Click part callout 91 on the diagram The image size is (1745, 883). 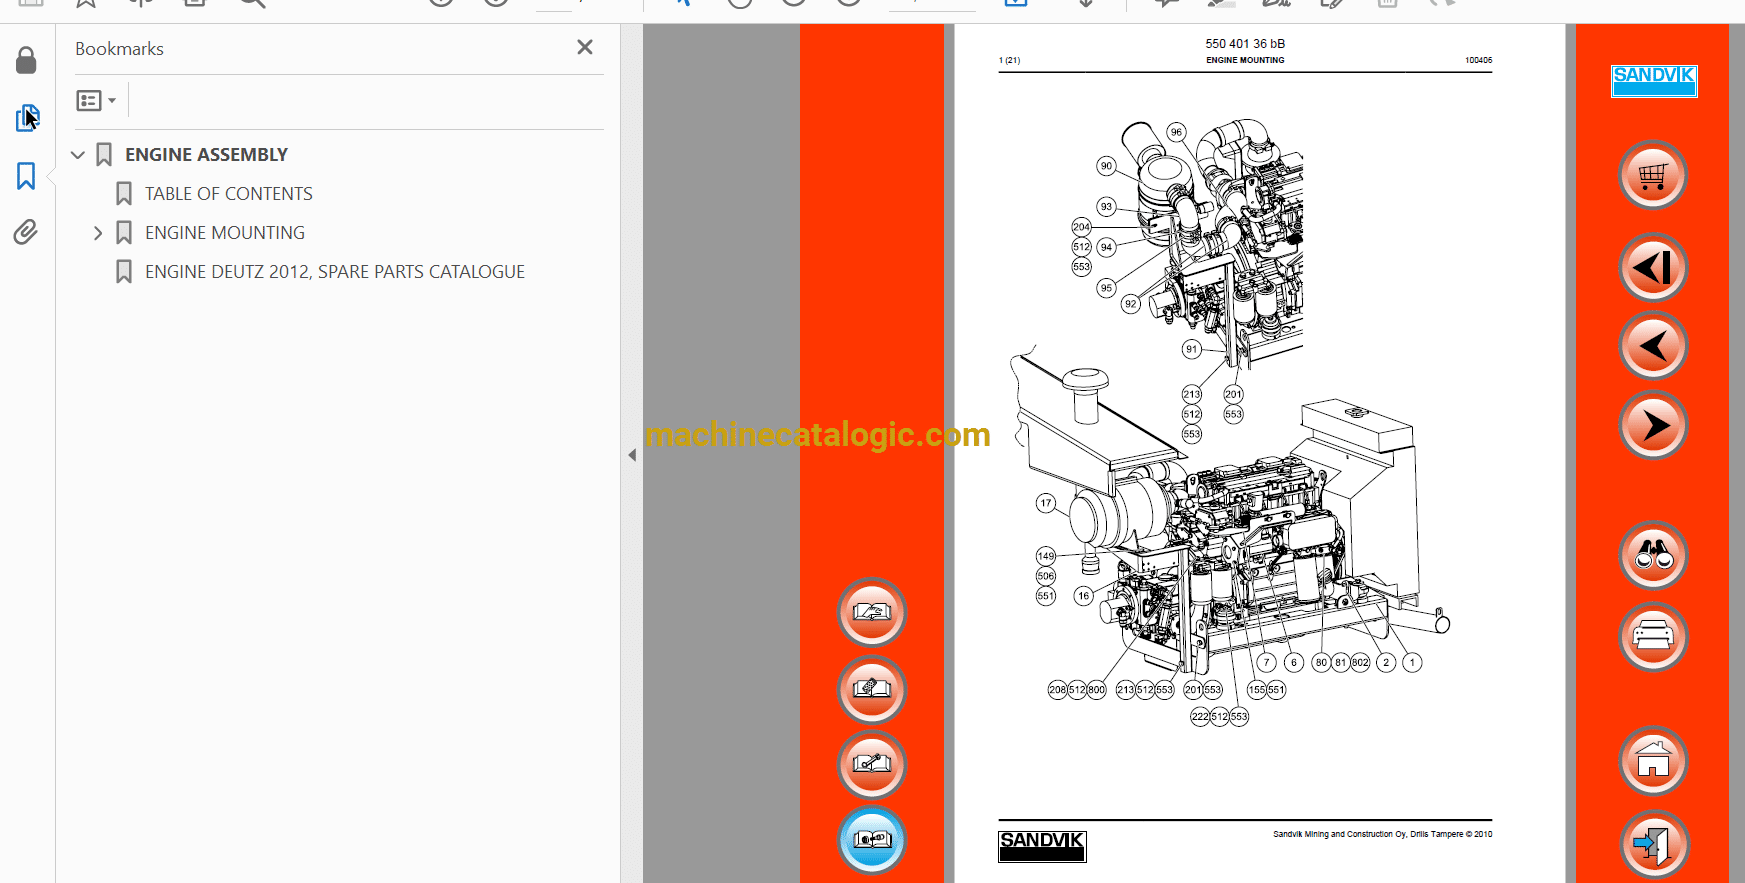[x=1191, y=349]
